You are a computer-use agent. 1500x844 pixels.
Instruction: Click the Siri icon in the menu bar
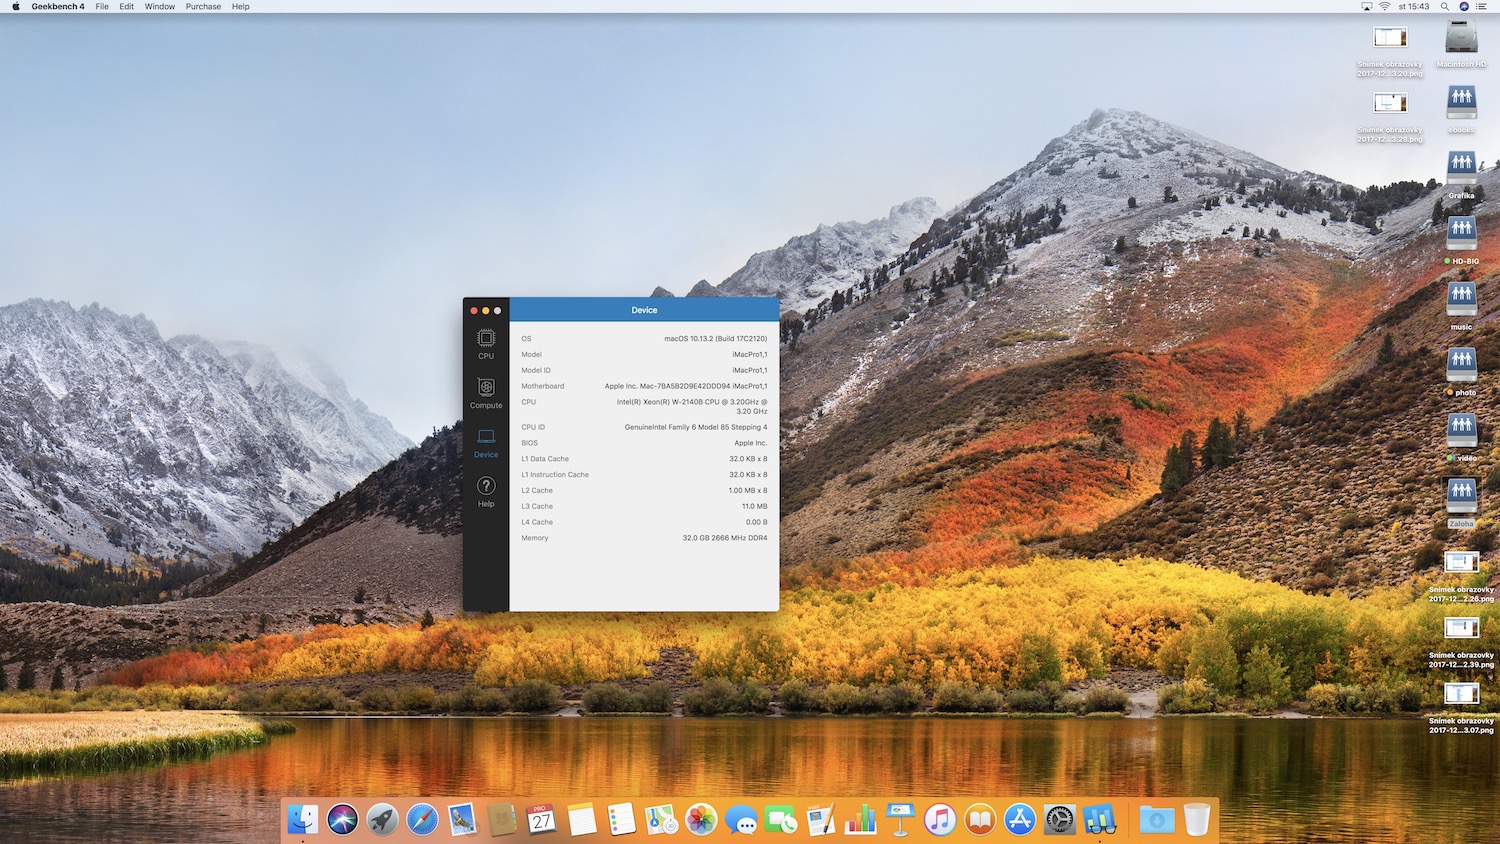pos(1464,6)
